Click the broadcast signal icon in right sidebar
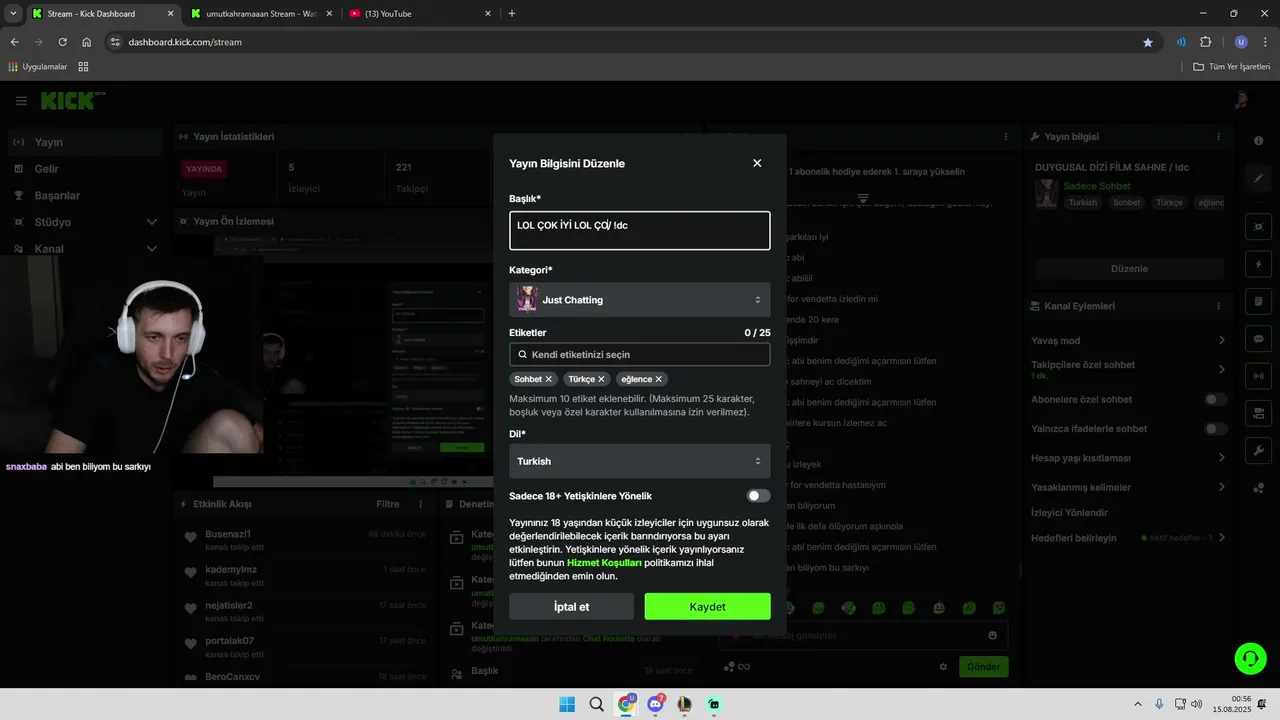The image size is (1280, 720). pyautogui.click(x=1258, y=376)
